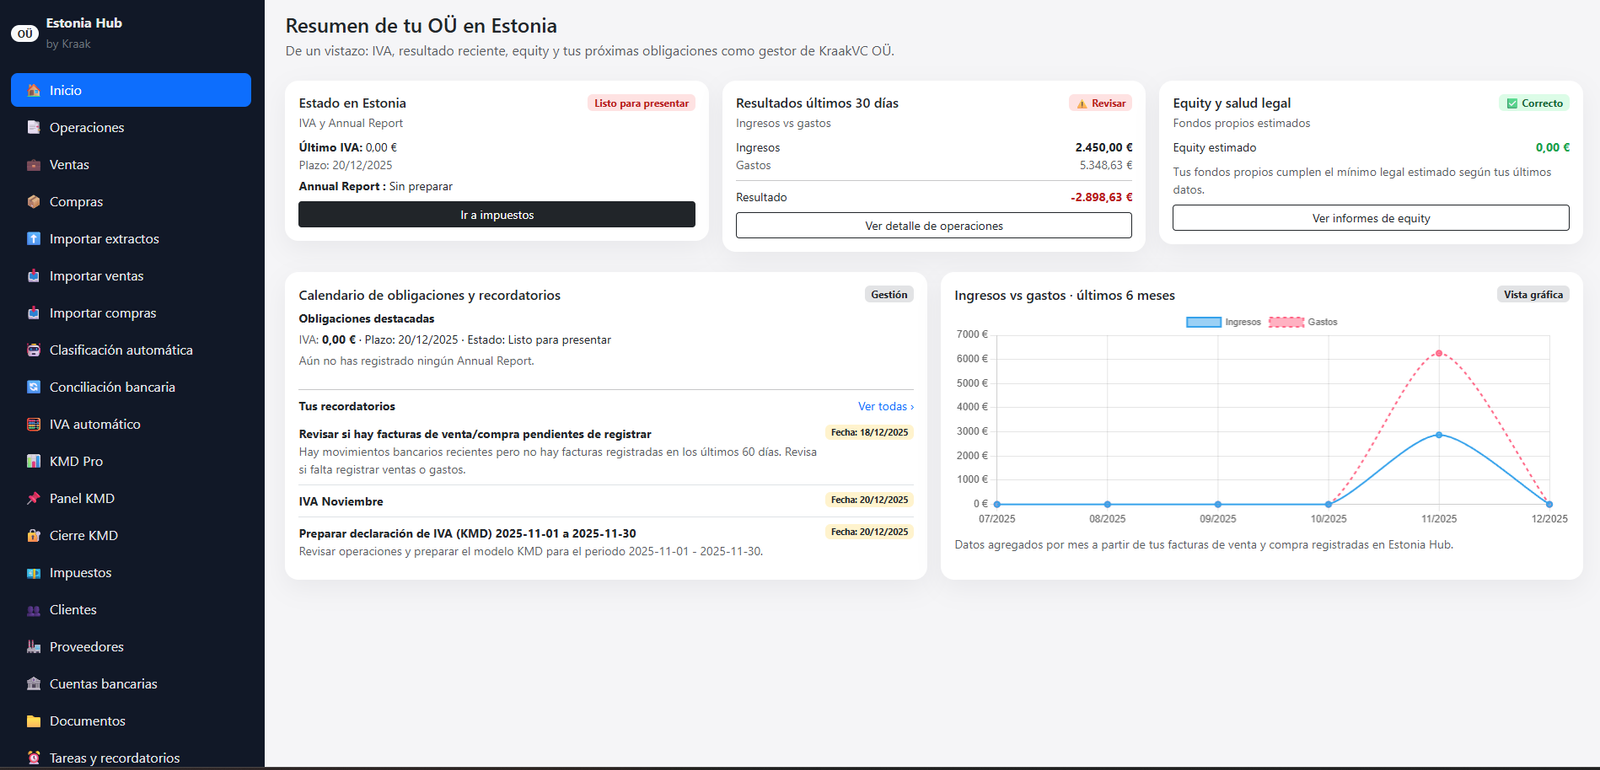Click the Importar extractos upload icon
The image size is (1600, 770).
pyautogui.click(x=34, y=238)
